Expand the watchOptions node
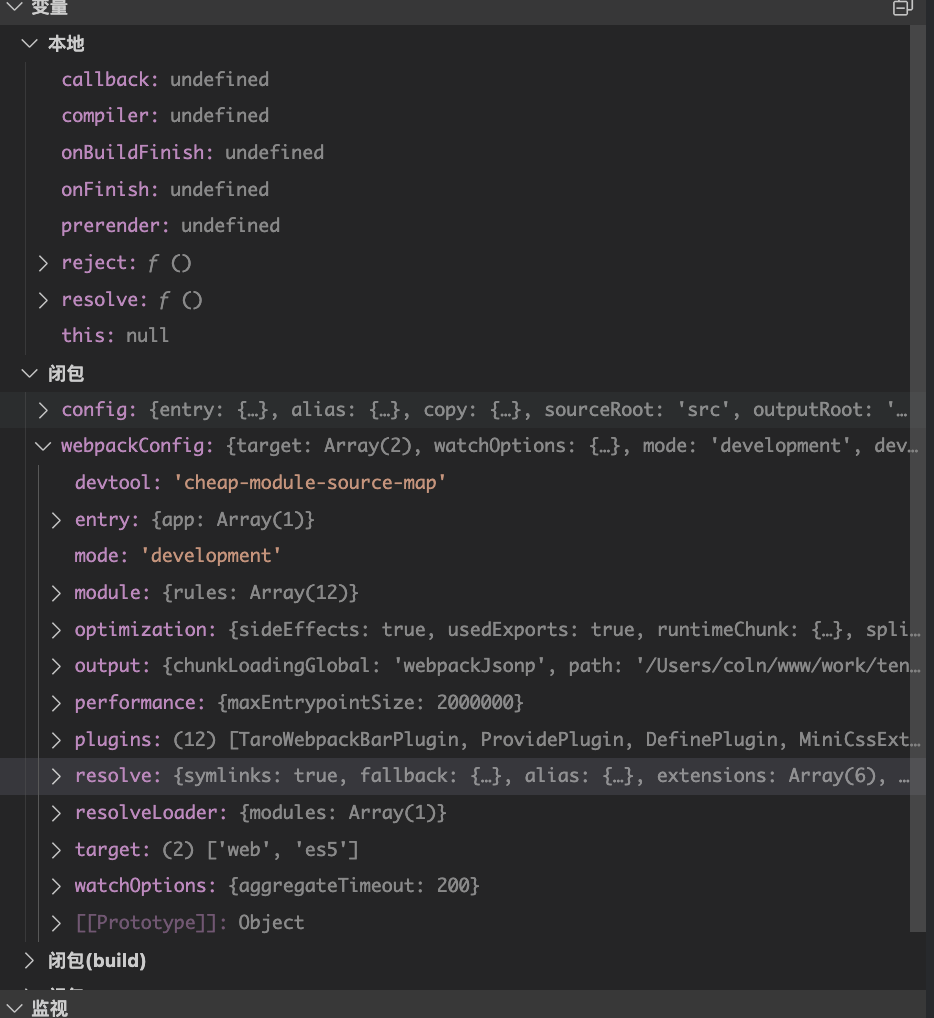Image resolution: width=934 pixels, height=1018 pixels. point(56,886)
